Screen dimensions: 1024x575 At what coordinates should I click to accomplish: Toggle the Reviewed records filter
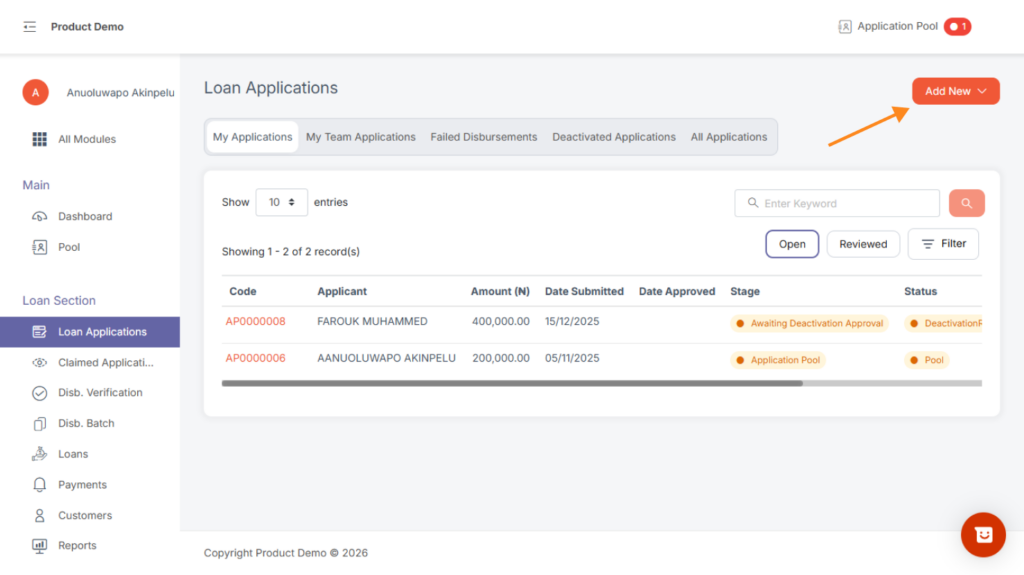[x=863, y=244]
